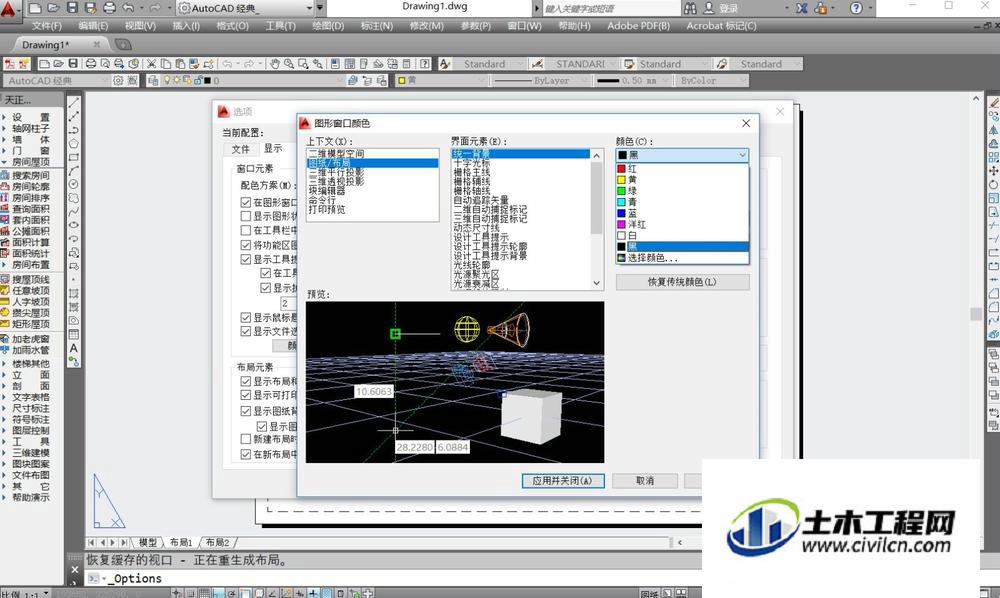Toggle the 在新布局中 checkbox in Options

click(x=246, y=454)
